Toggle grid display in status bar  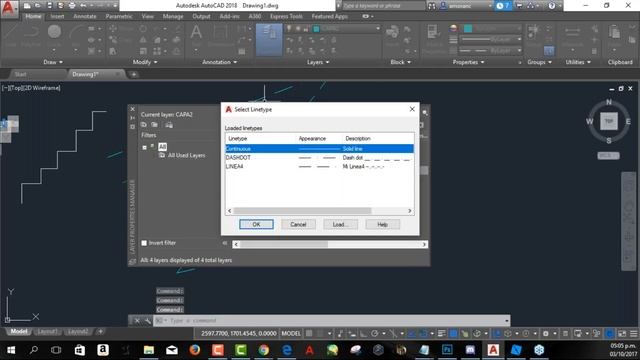(x=309, y=333)
